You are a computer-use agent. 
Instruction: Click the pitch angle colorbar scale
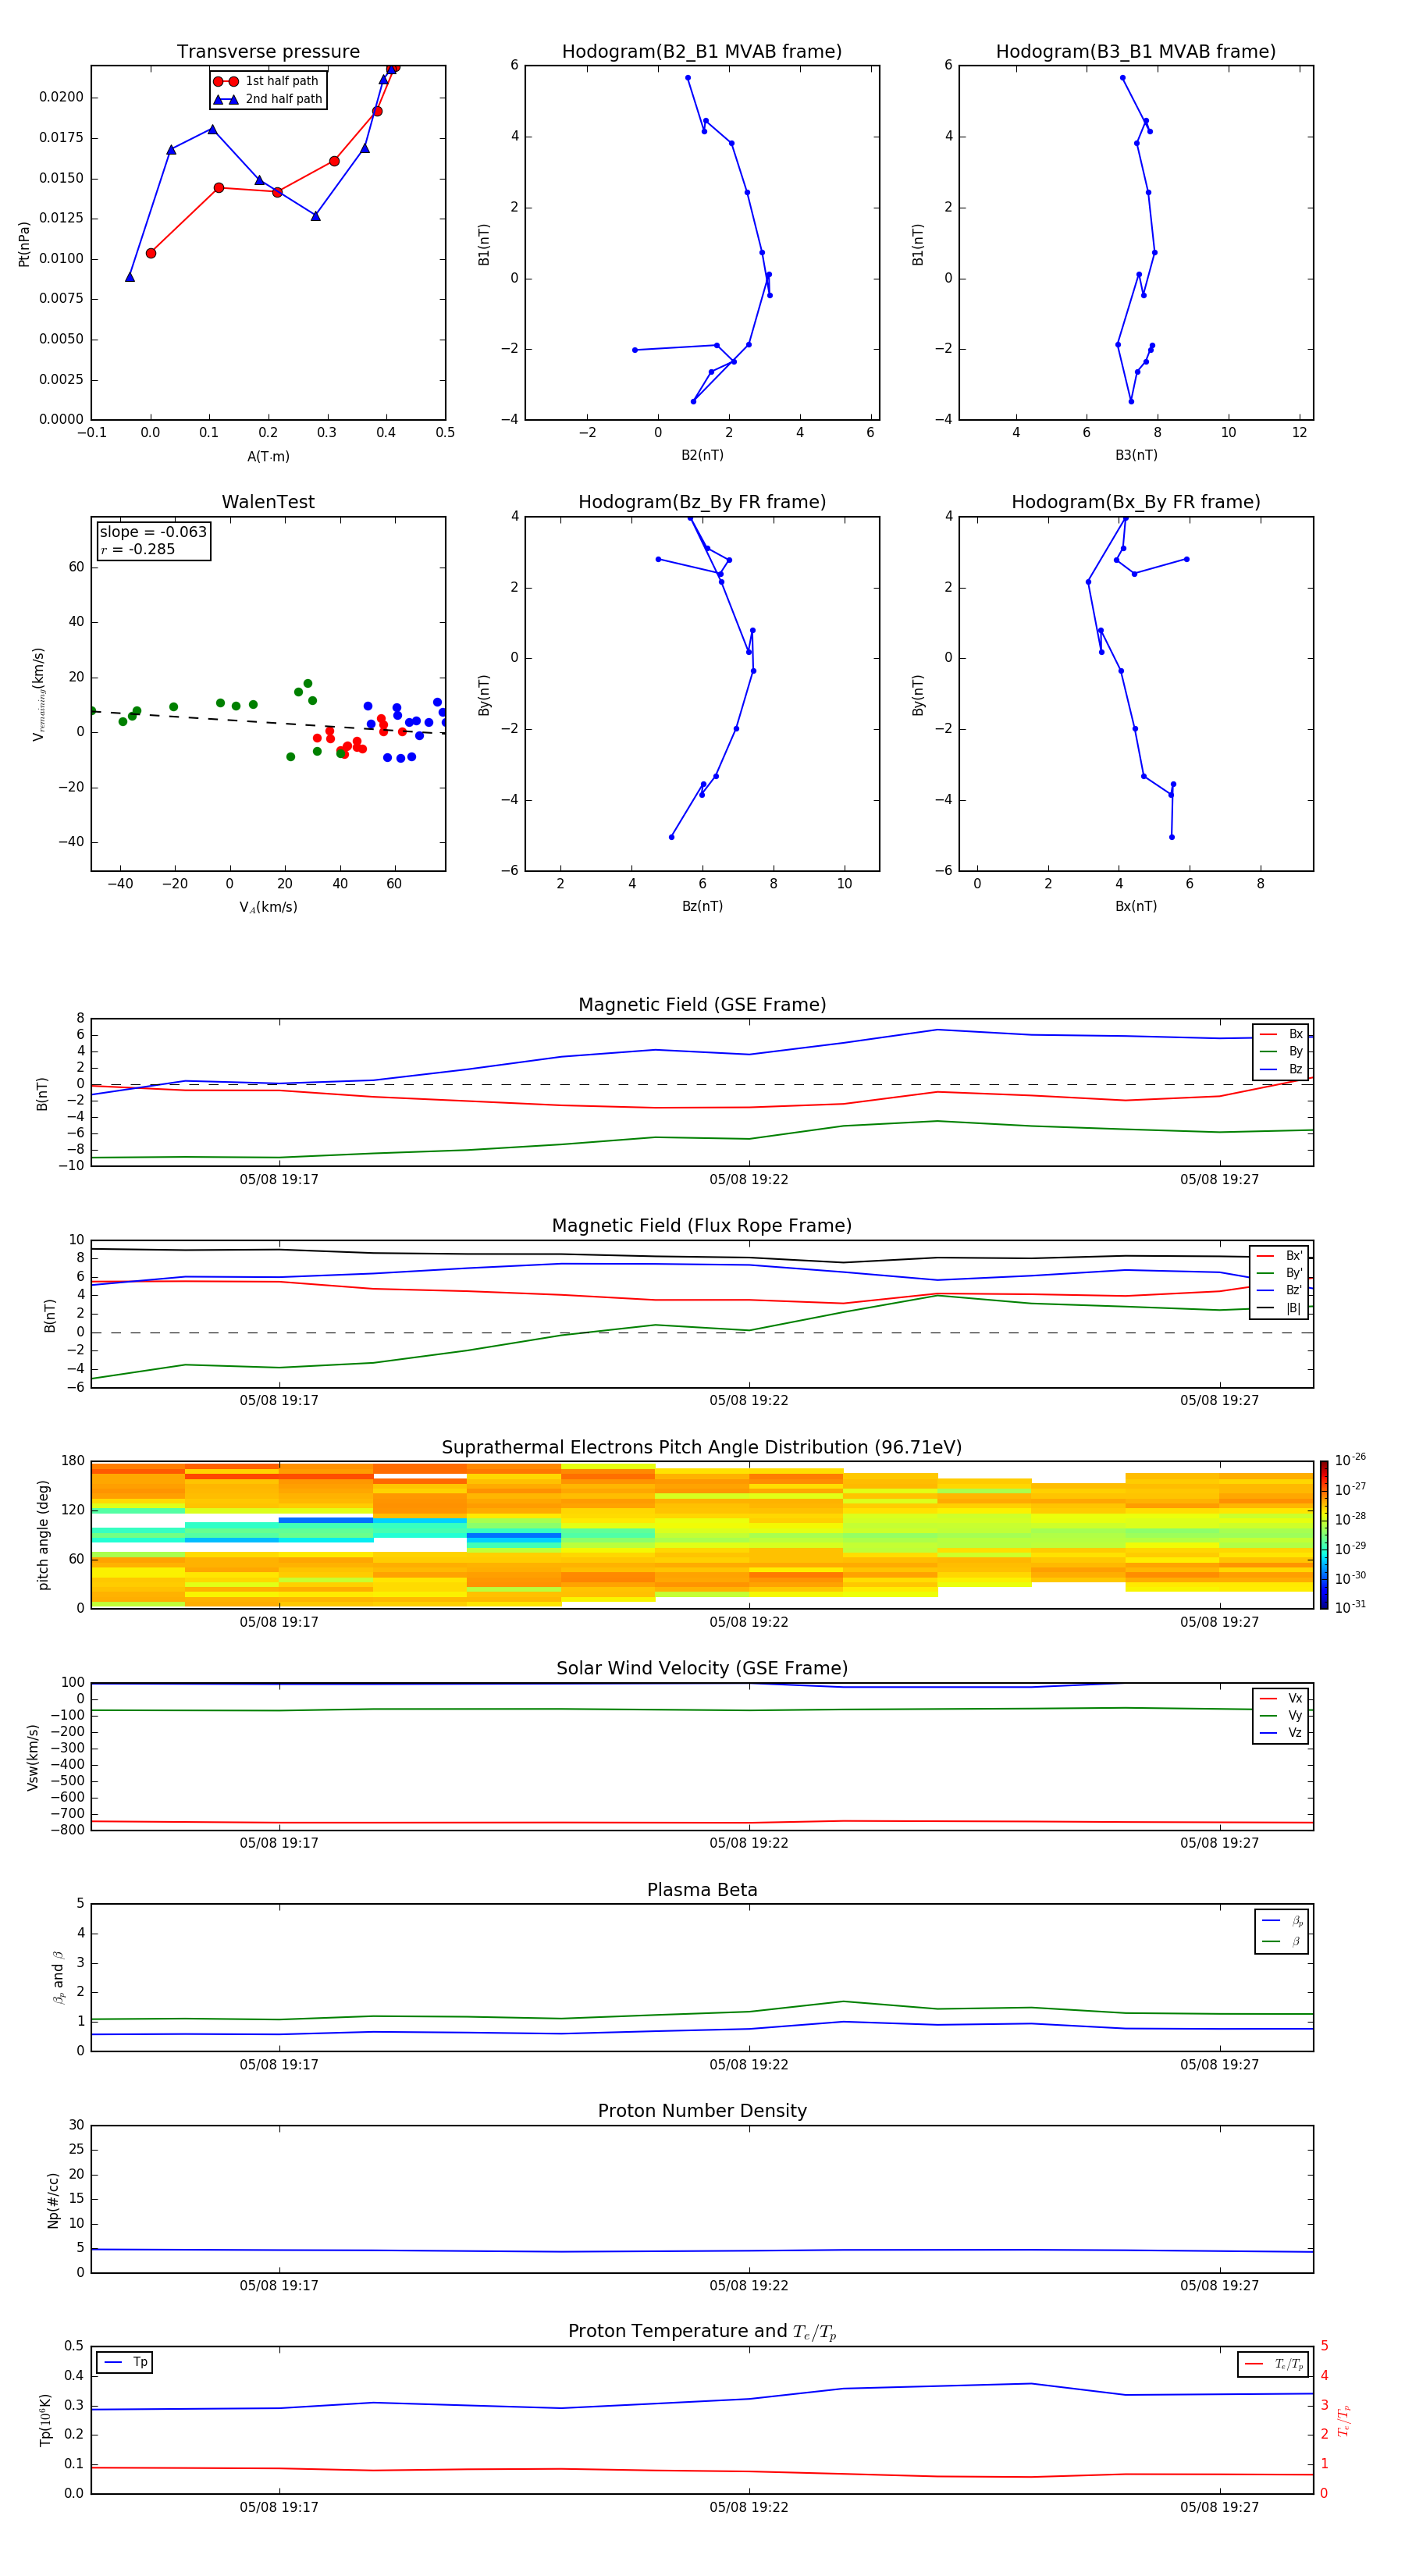click(x=1324, y=1535)
